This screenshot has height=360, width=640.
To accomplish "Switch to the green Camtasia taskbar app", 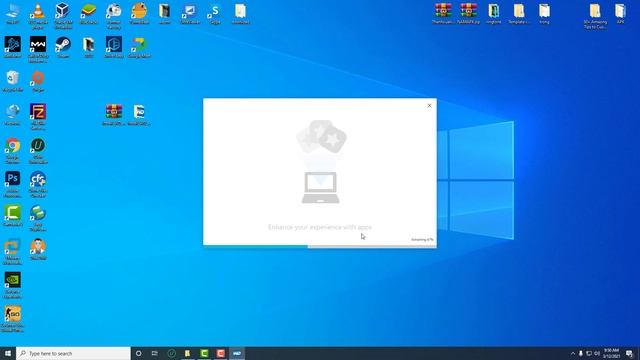I will click(x=204, y=353).
